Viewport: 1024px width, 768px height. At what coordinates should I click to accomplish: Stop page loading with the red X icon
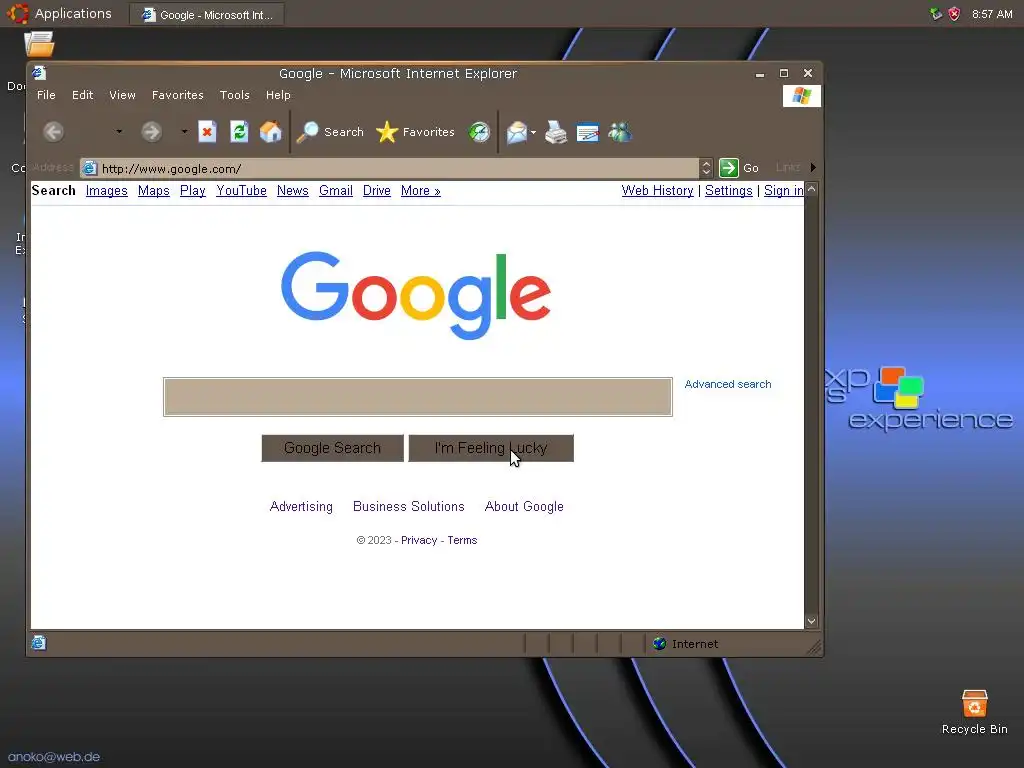(207, 132)
